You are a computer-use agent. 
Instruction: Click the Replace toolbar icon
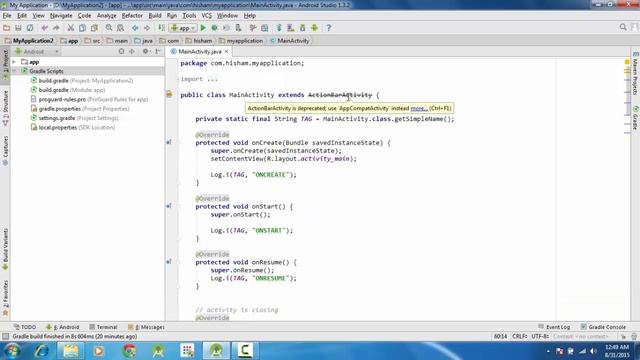click(120, 28)
